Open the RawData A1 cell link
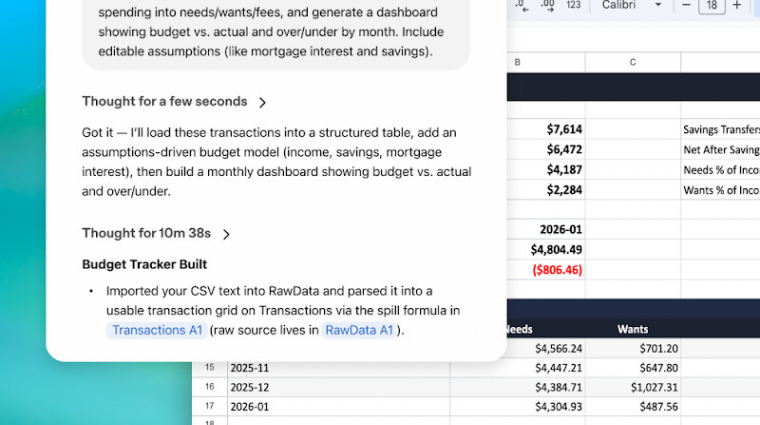The width and height of the screenshot is (760, 425). pos(359,330)
